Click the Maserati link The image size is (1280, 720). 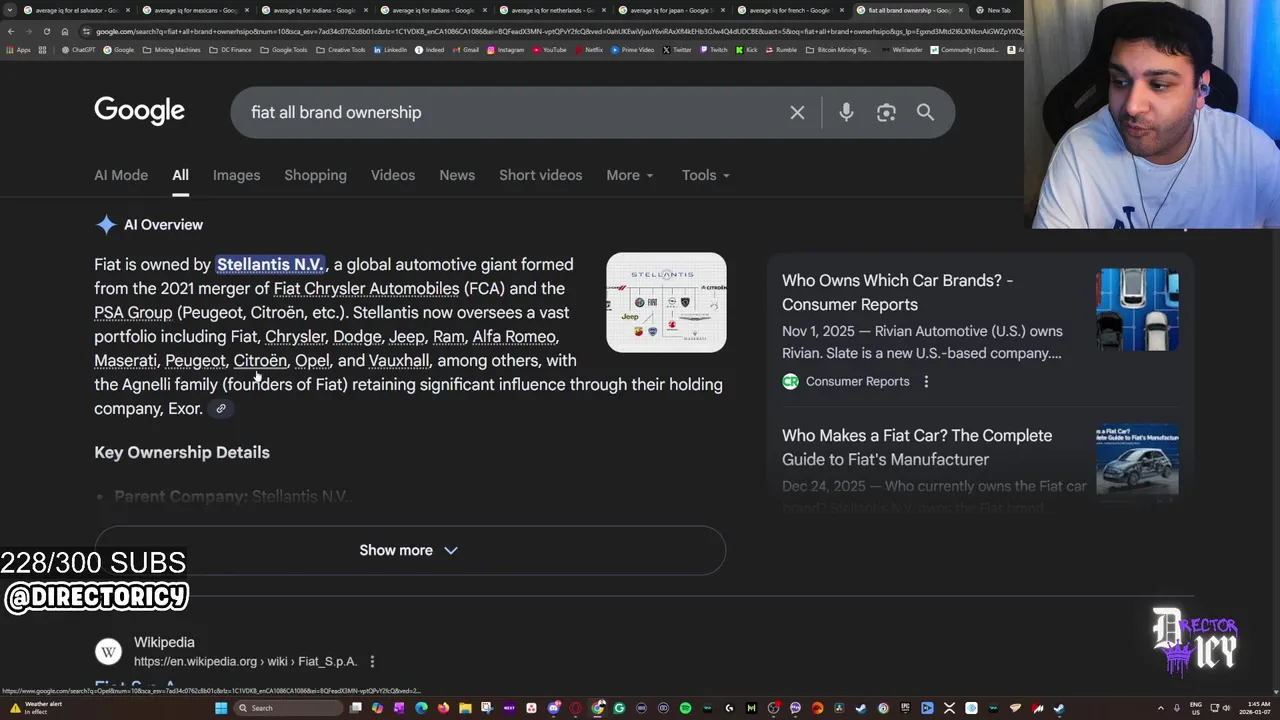point(126,360)
